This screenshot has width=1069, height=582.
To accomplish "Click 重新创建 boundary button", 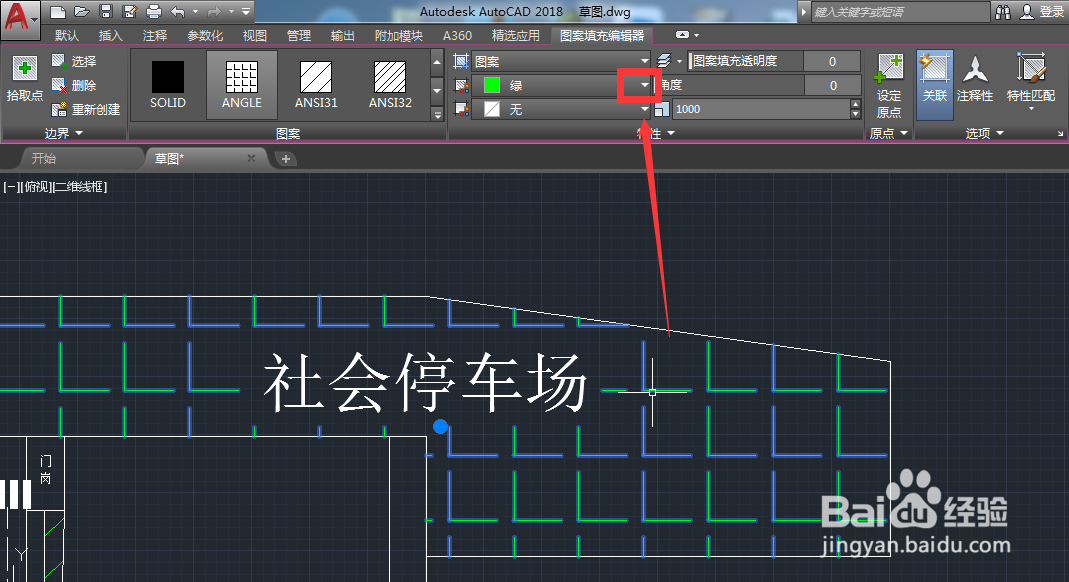I will [87, 109].
